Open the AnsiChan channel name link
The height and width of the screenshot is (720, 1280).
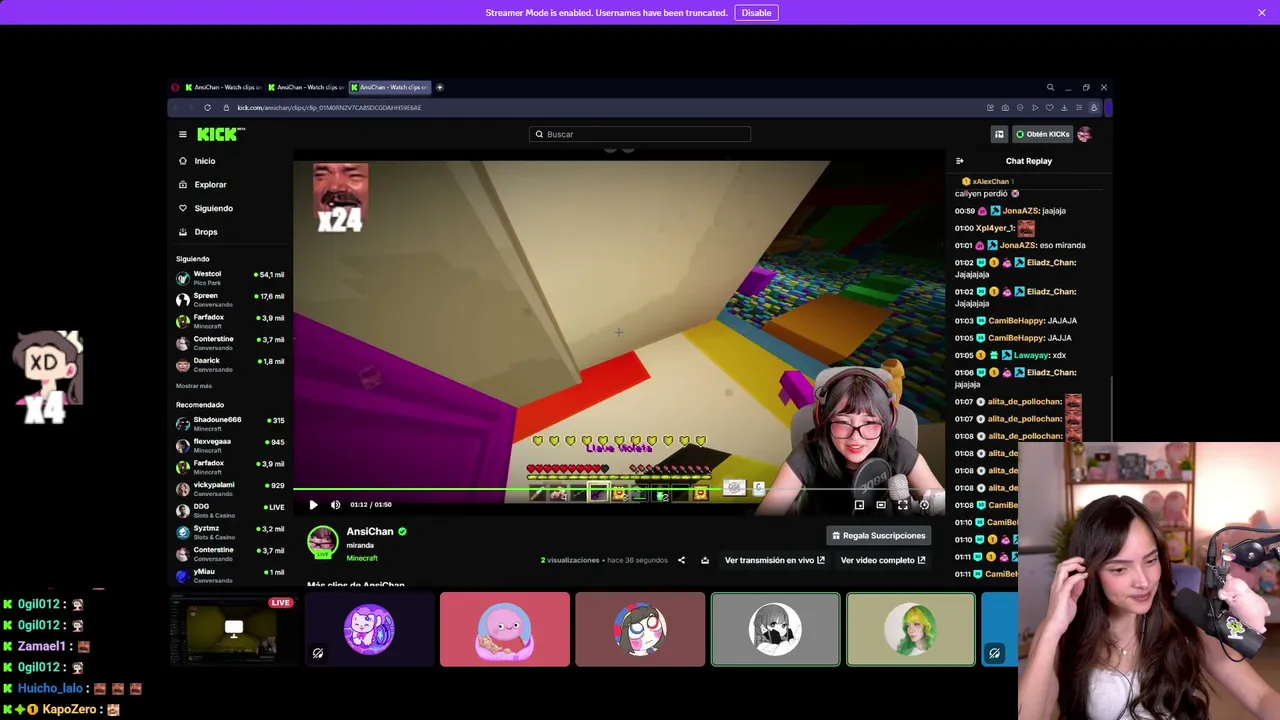pyautogui.click(x=370, y=532)
